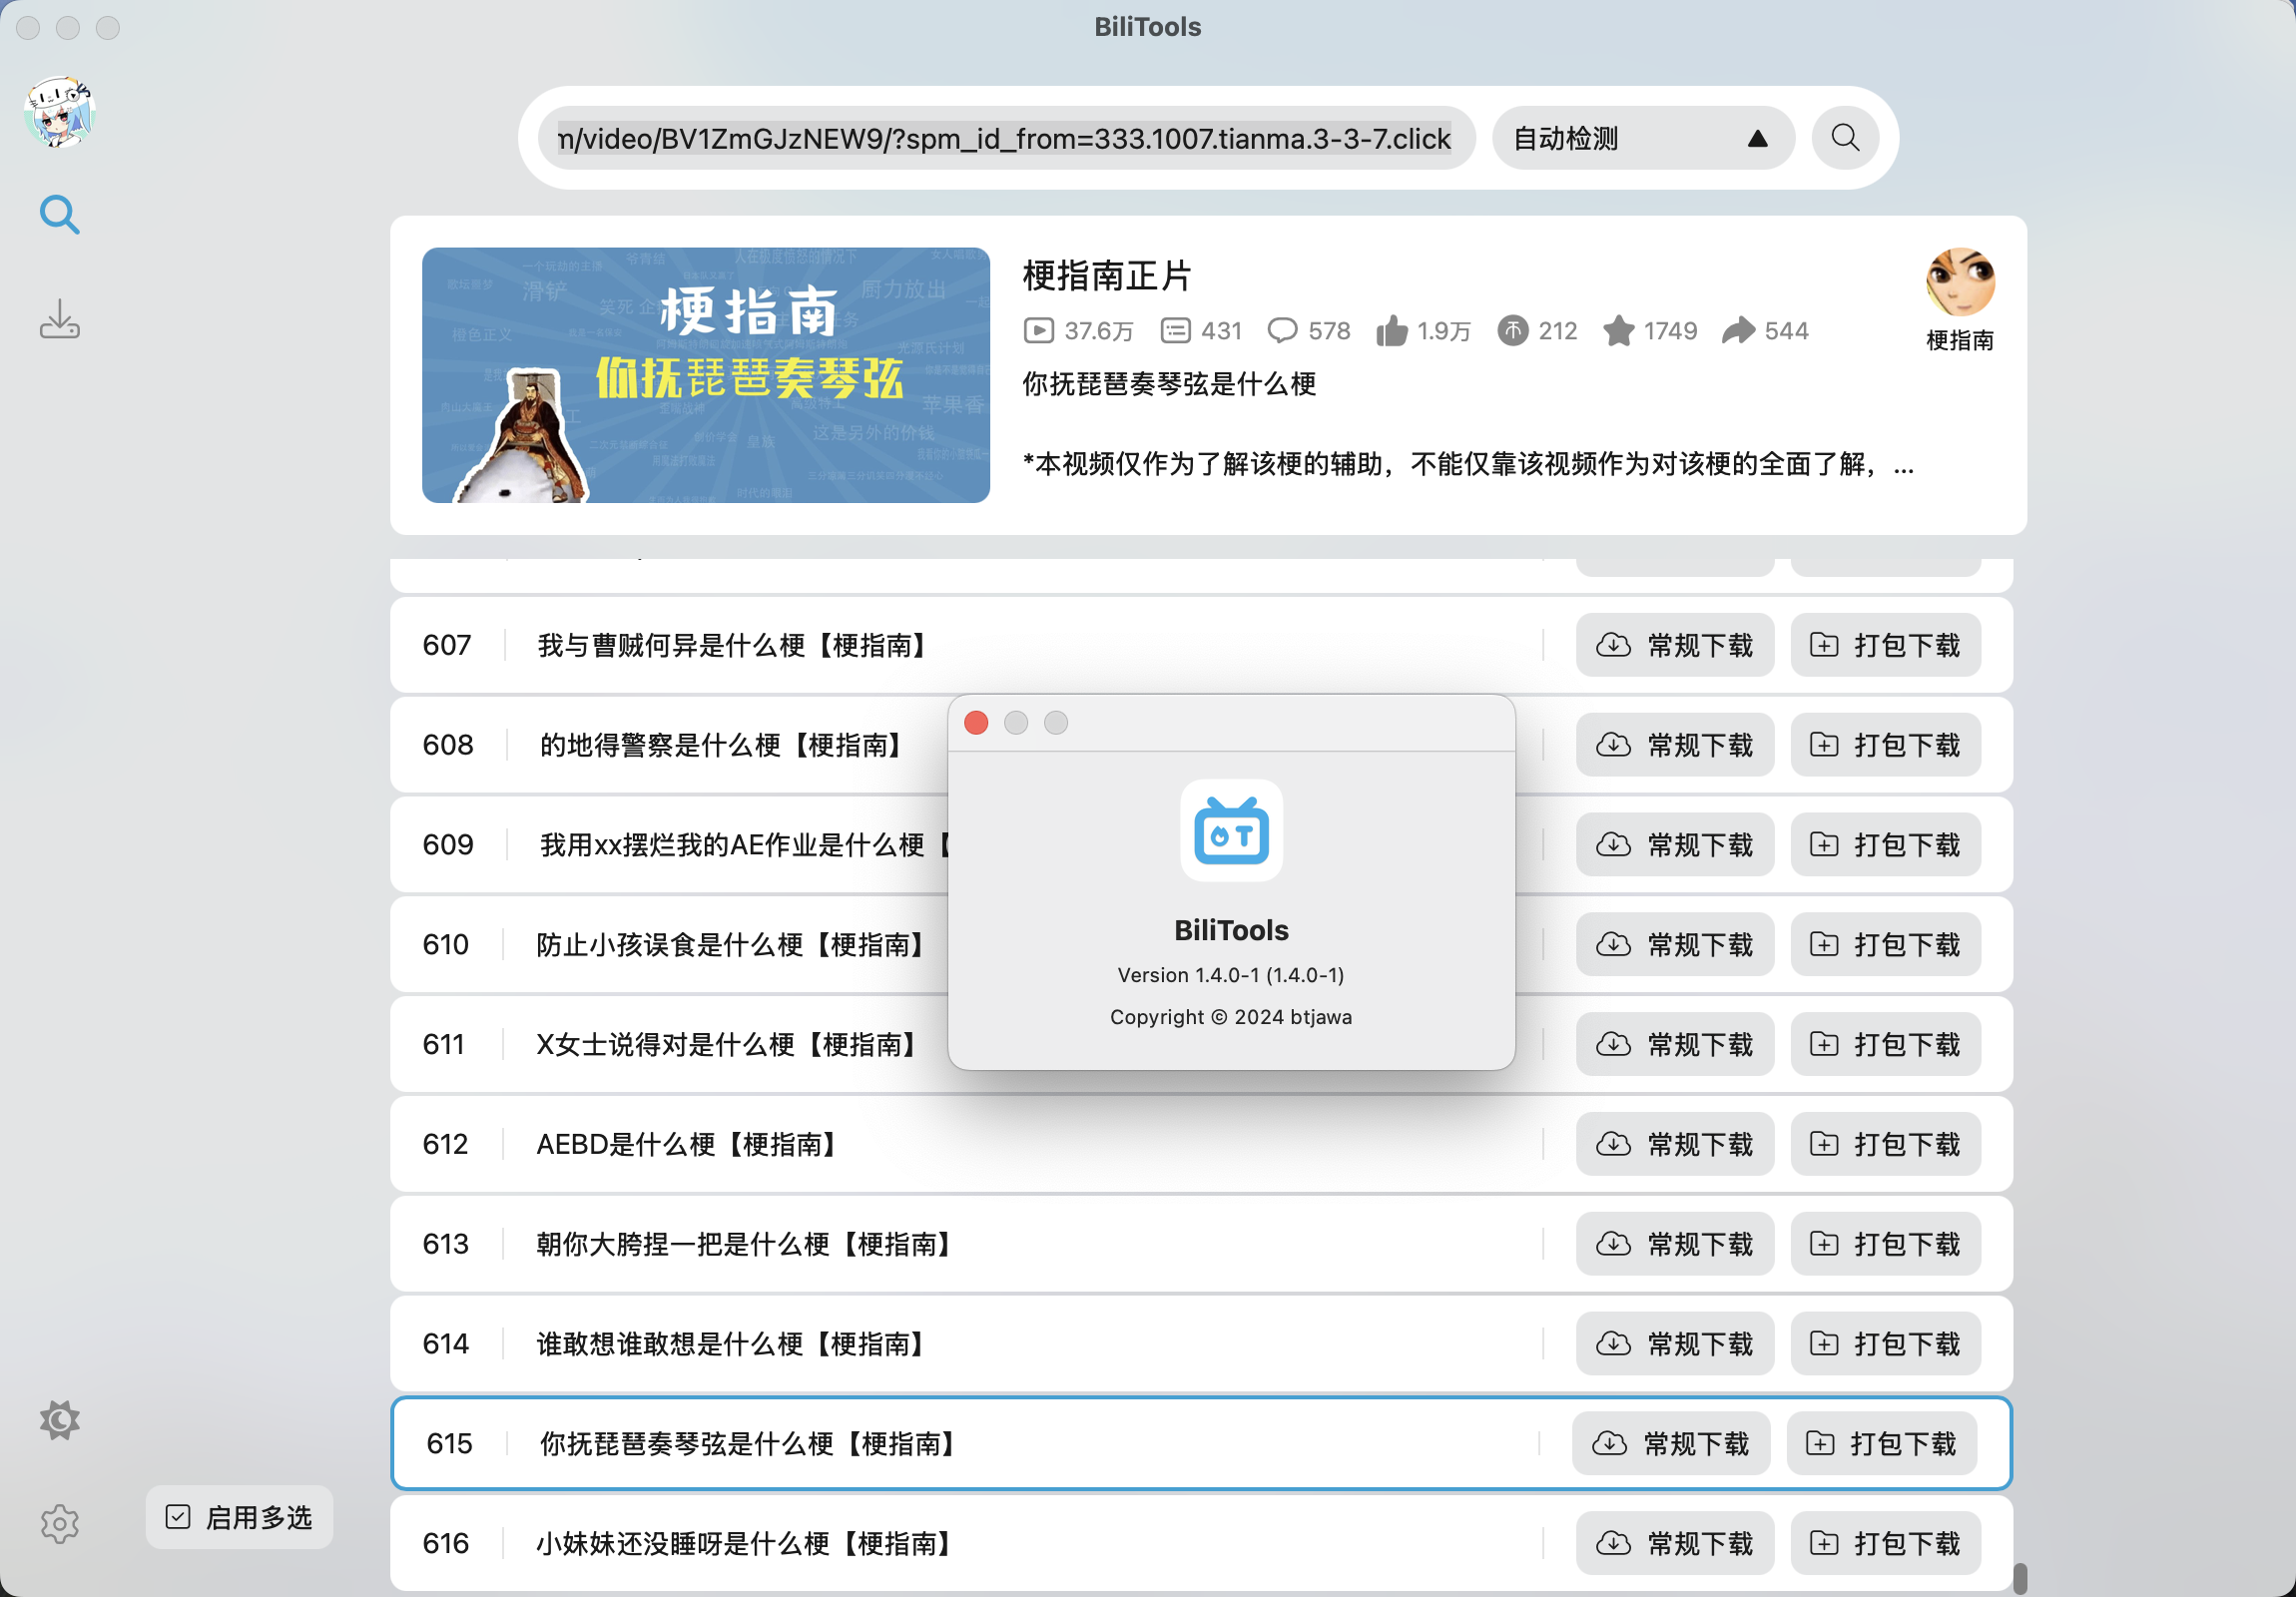Open the search page from sidebar magnifier
This screenshot has width=2296, height=1597.
pyautogui.click(x=59, y=215)
